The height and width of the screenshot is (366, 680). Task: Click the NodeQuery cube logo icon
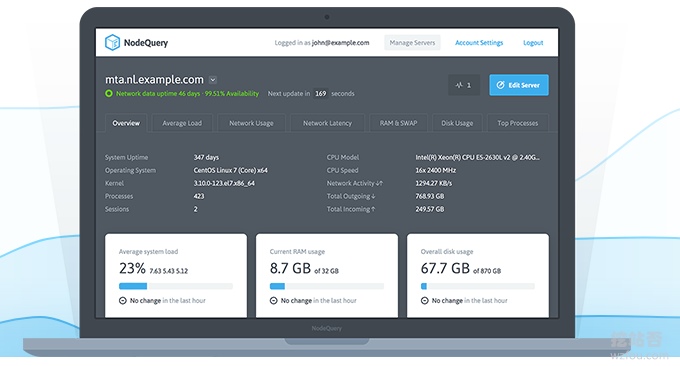(112, 42)
